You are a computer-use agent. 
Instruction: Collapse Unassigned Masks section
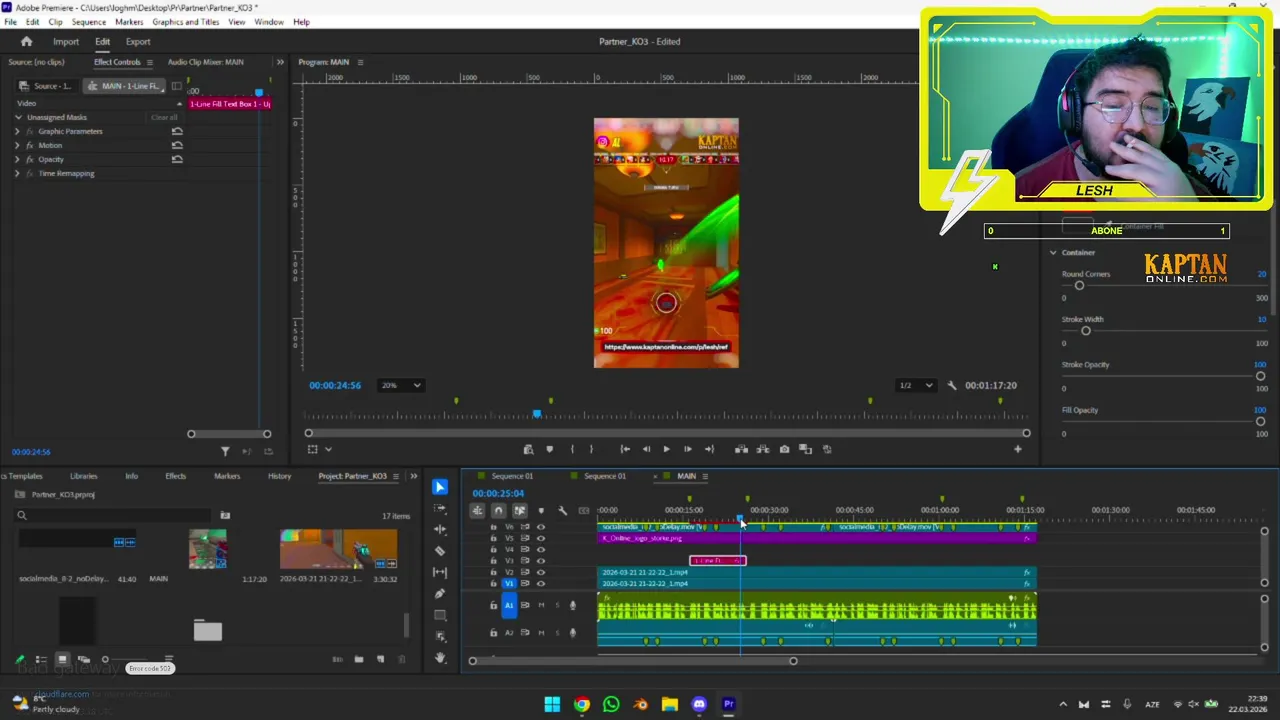pos(18,117)
